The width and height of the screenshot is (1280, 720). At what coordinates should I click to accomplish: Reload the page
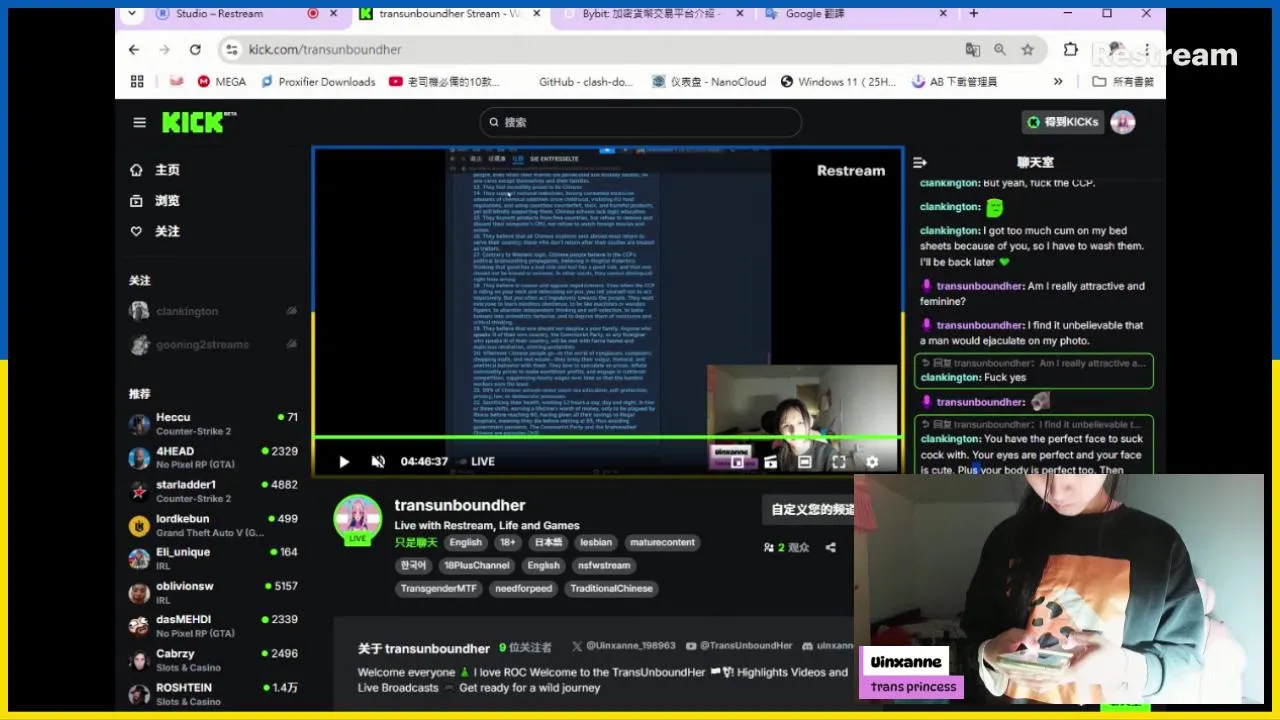click(195, 49)
